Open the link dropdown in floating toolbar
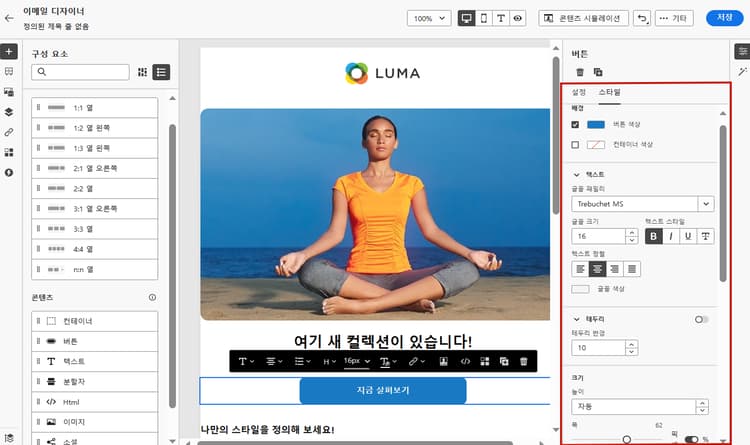 click(417, 361)
